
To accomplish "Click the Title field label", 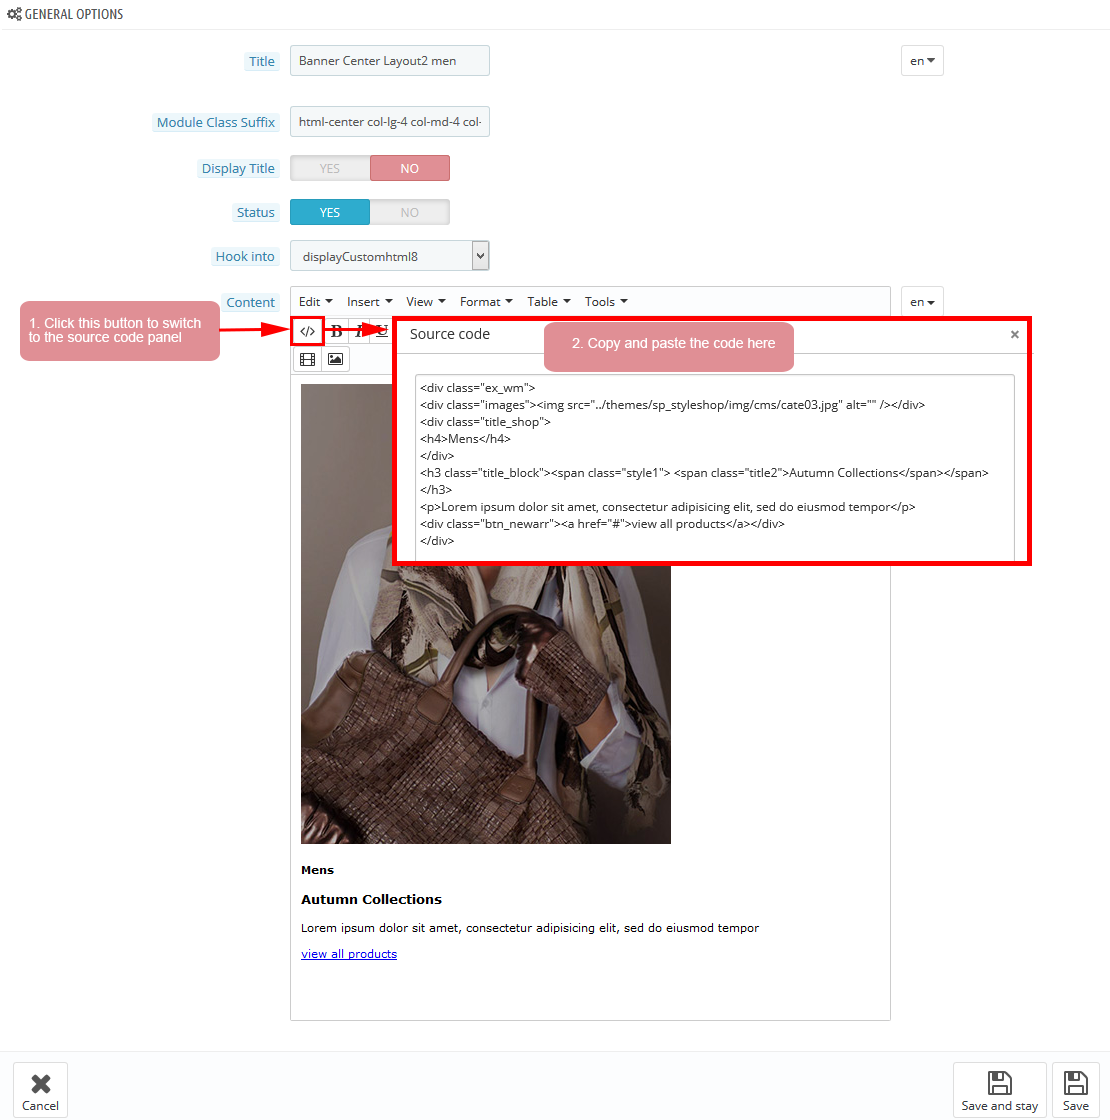I will tap(261, 62).
